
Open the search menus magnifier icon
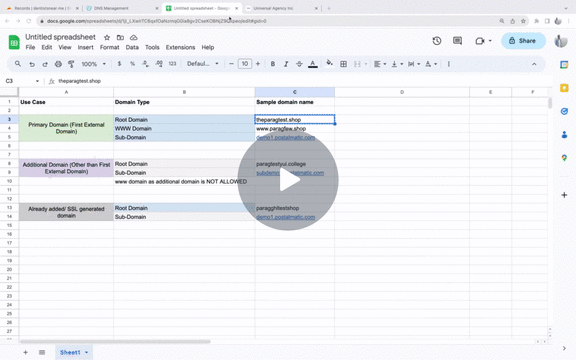18,64
